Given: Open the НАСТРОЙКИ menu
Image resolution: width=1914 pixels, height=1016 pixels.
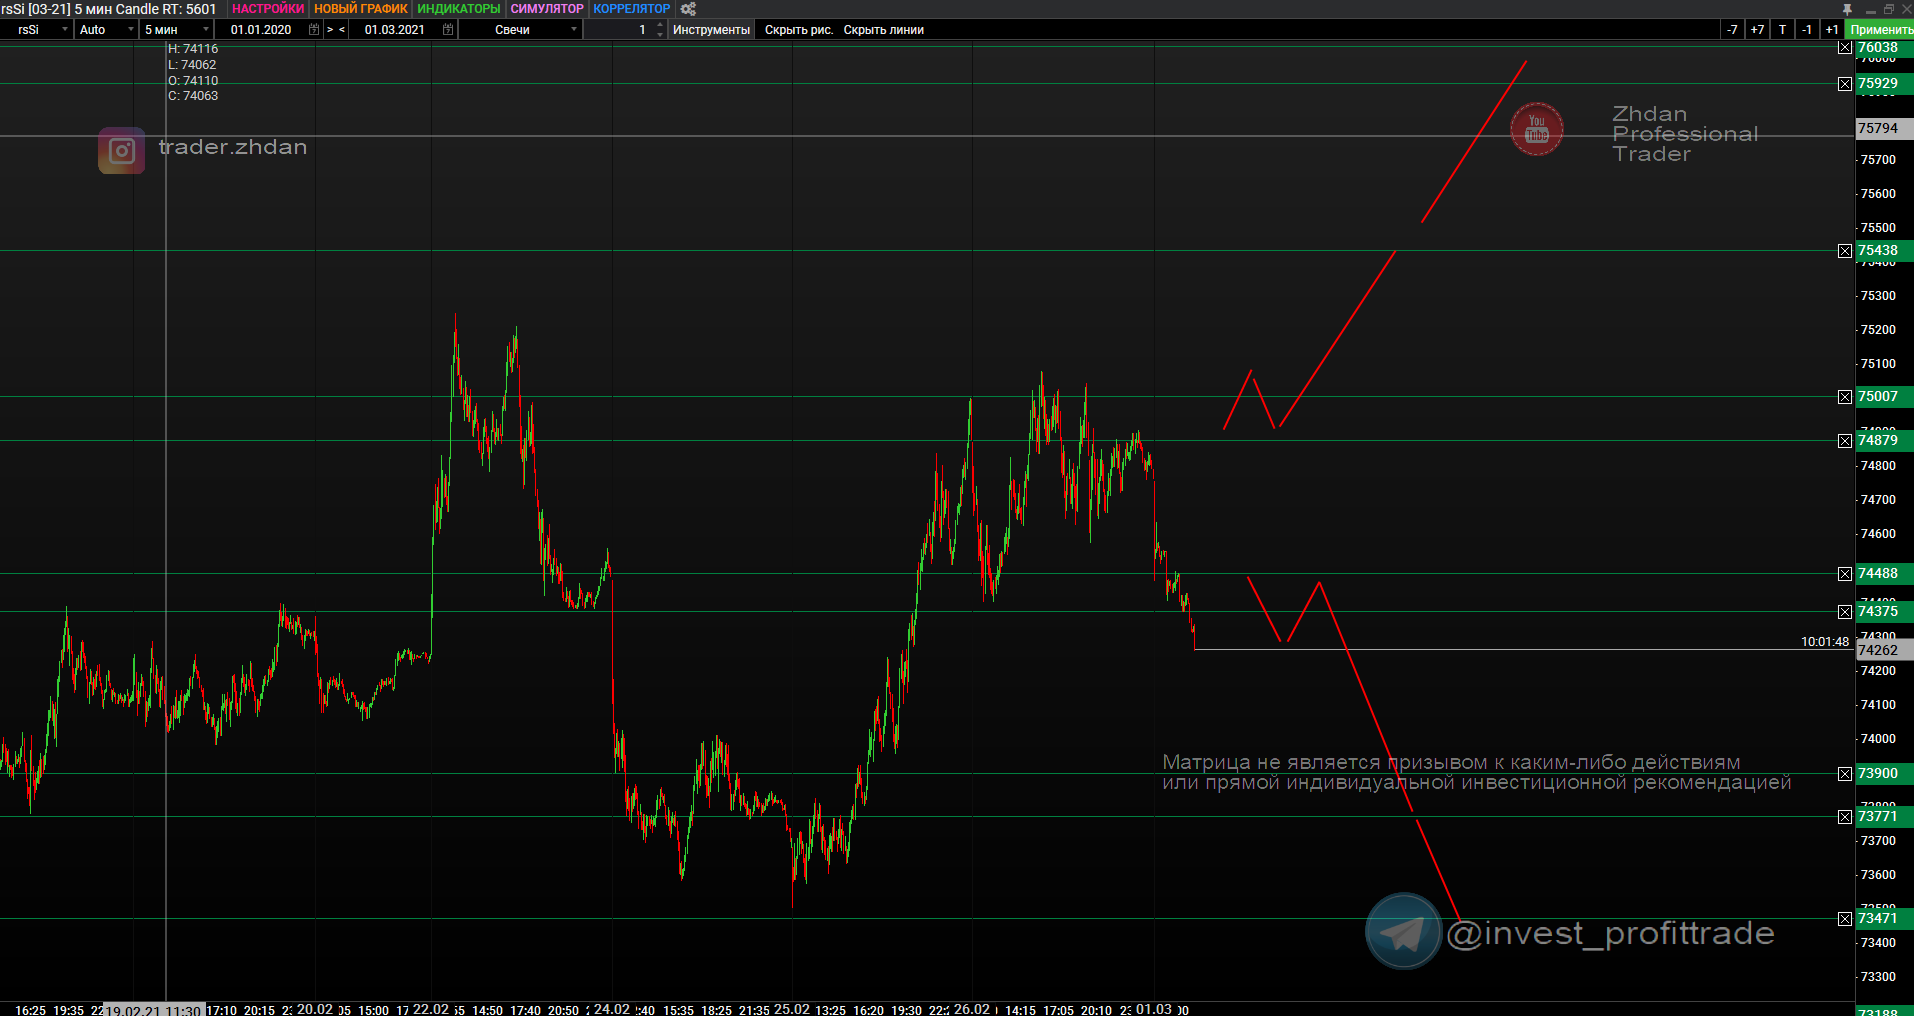Looking at the screenshot, I should tap(268, 9).
